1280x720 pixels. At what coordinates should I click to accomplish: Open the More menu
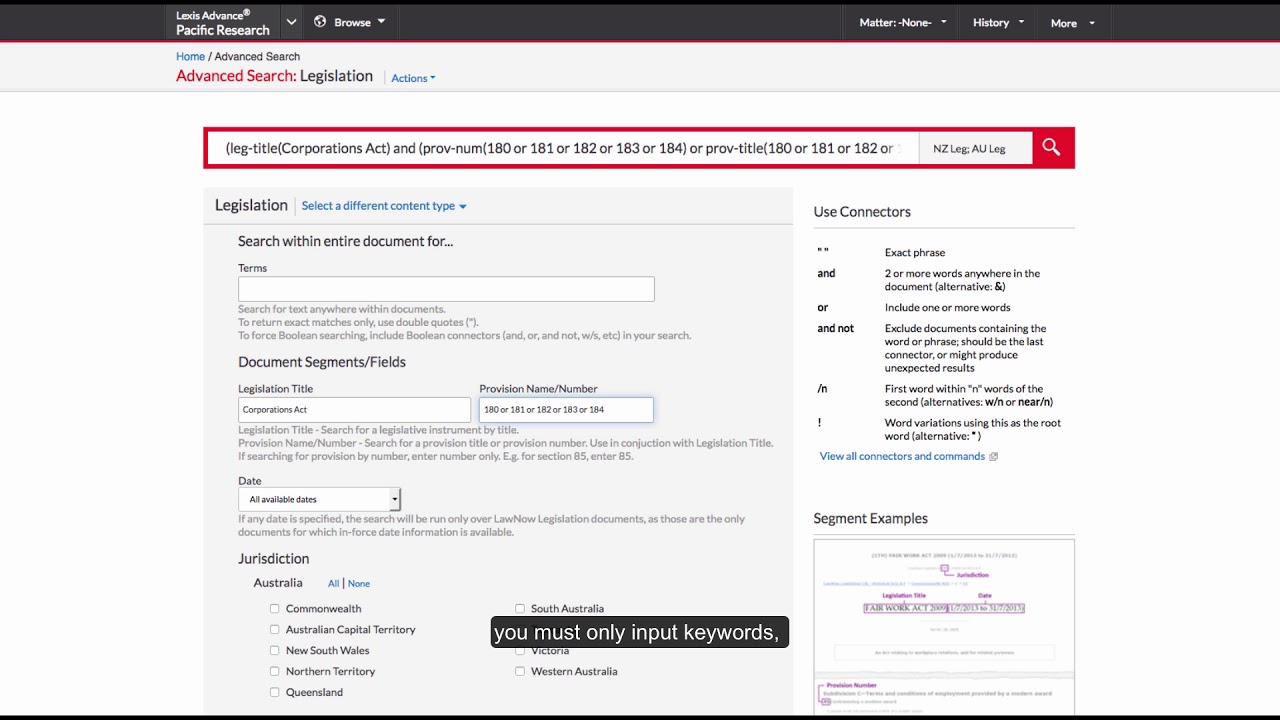pos(1072,23)
